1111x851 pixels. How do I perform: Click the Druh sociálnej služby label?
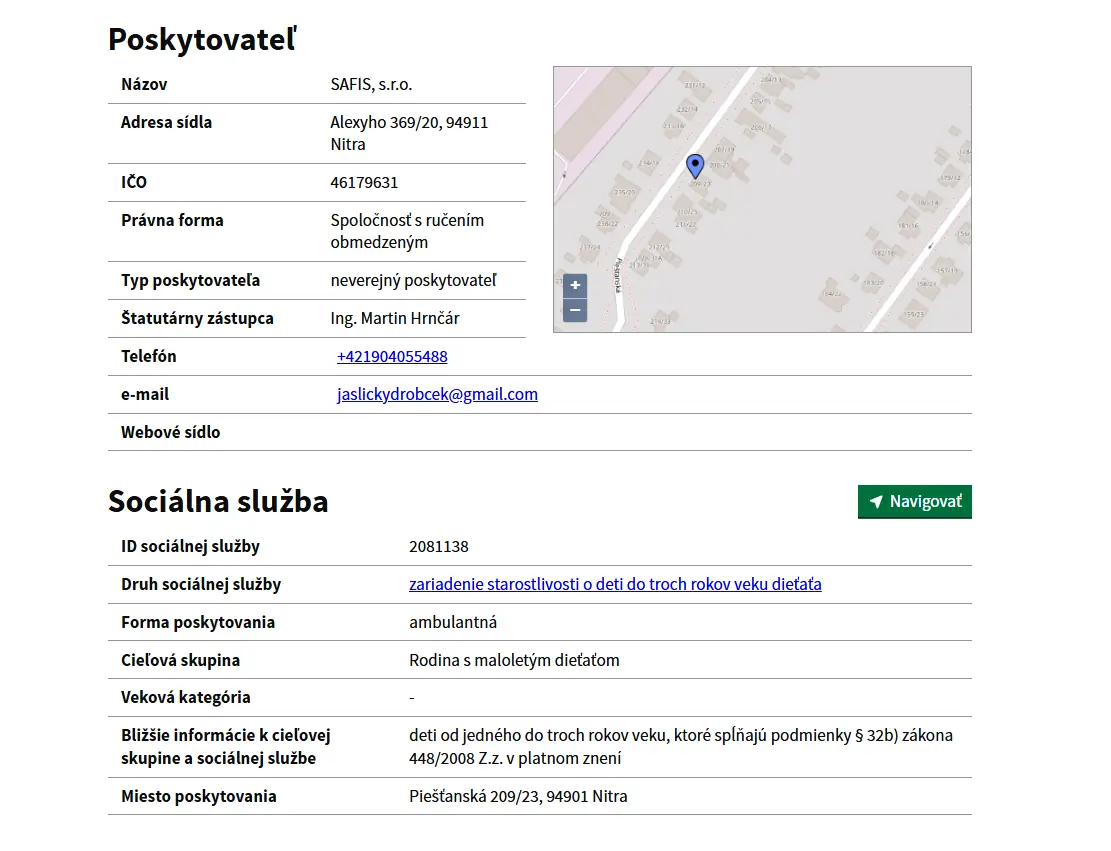[201, 585]
